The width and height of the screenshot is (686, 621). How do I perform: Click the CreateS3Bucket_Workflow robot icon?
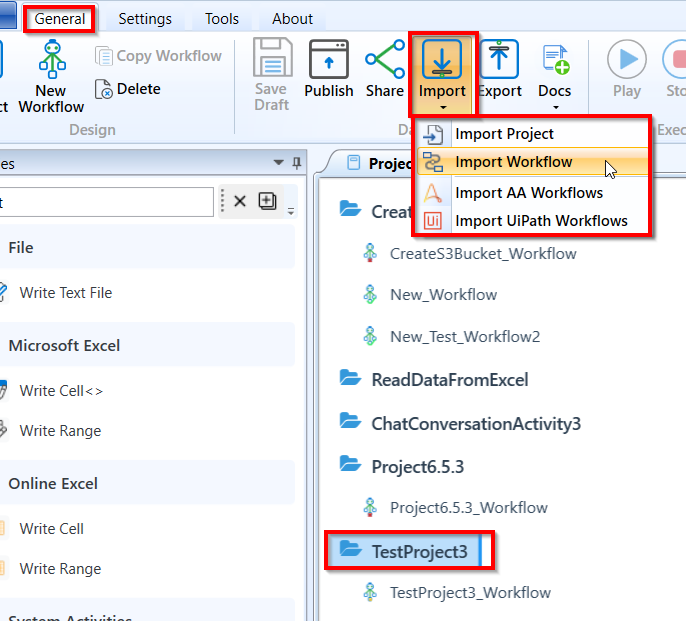[370, 253]
